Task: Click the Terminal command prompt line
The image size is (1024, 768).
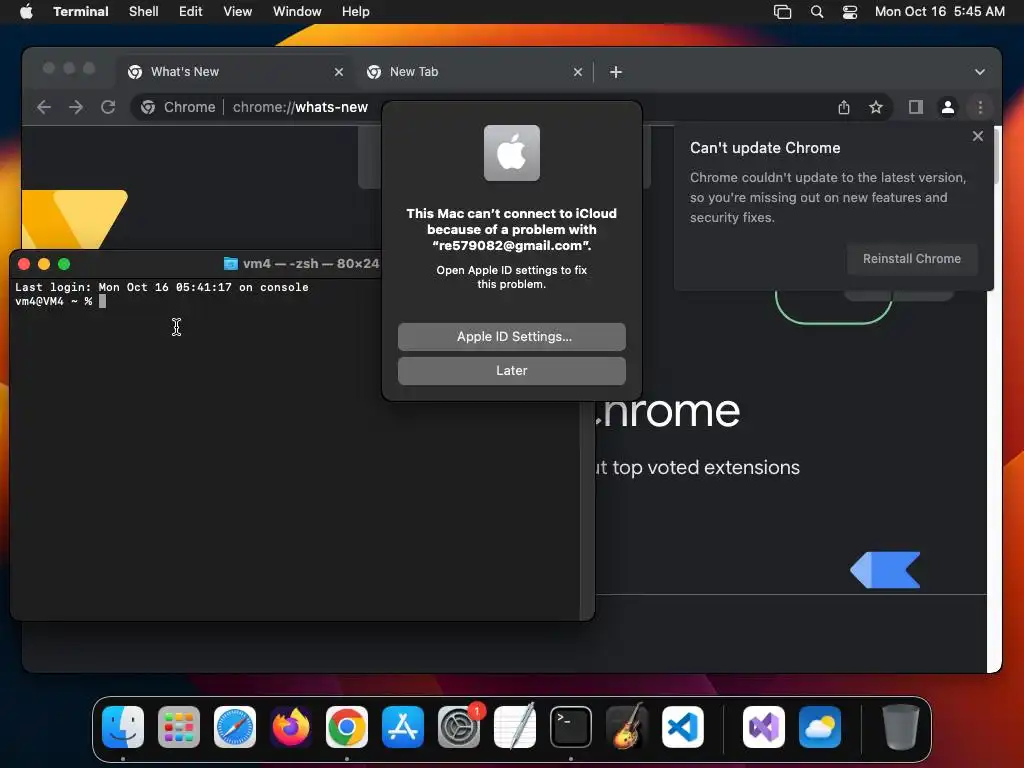Action: [x=60, y=301]
